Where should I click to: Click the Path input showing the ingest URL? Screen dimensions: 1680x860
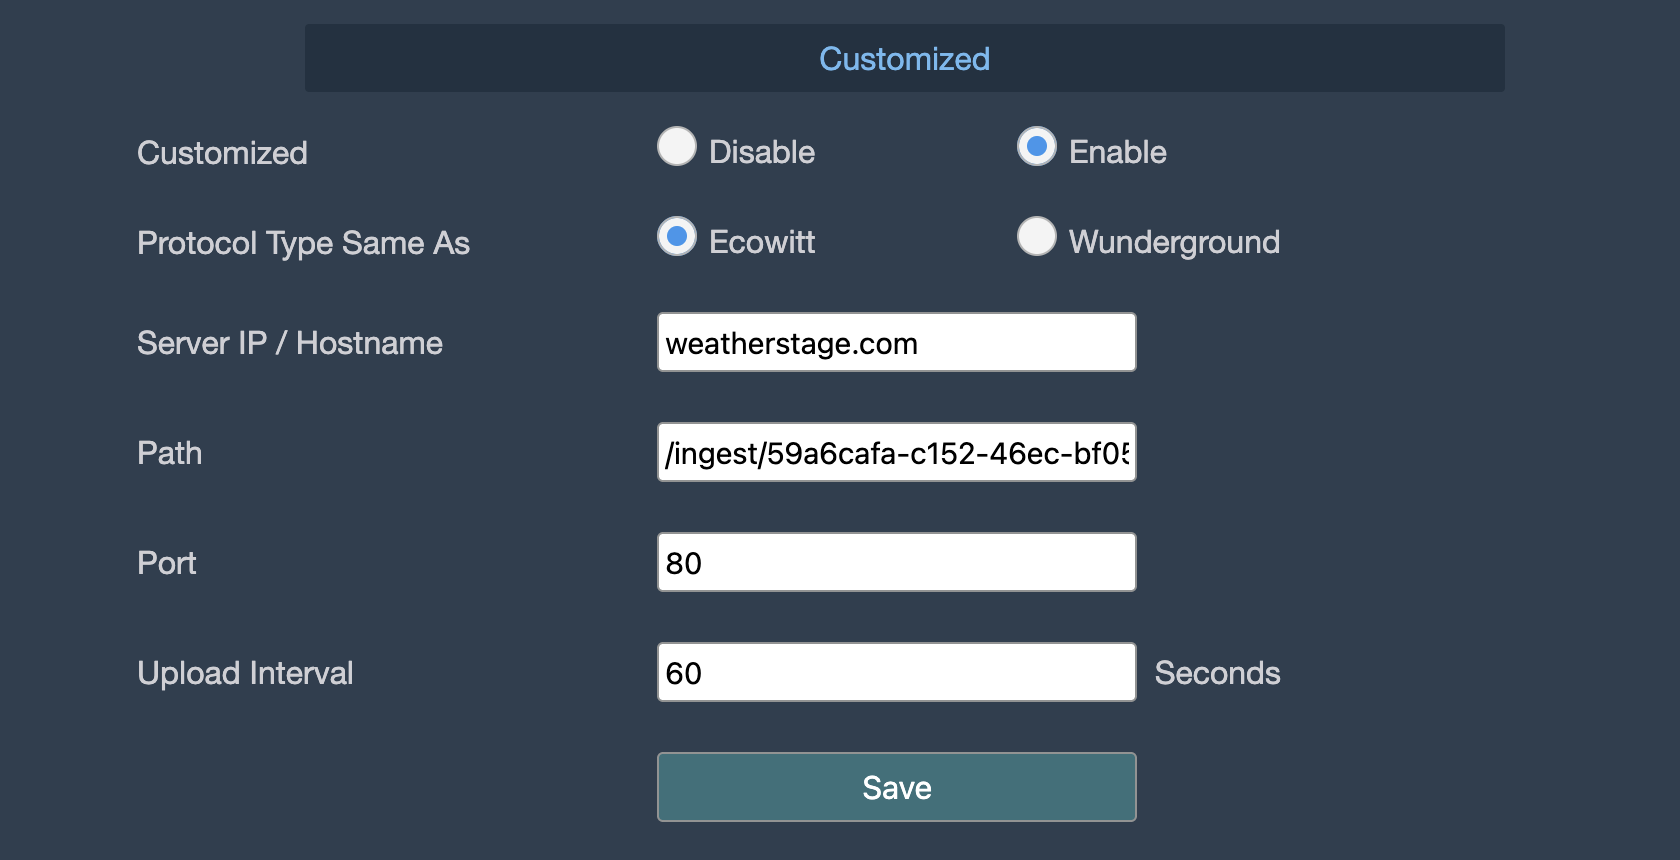(896, 452)
